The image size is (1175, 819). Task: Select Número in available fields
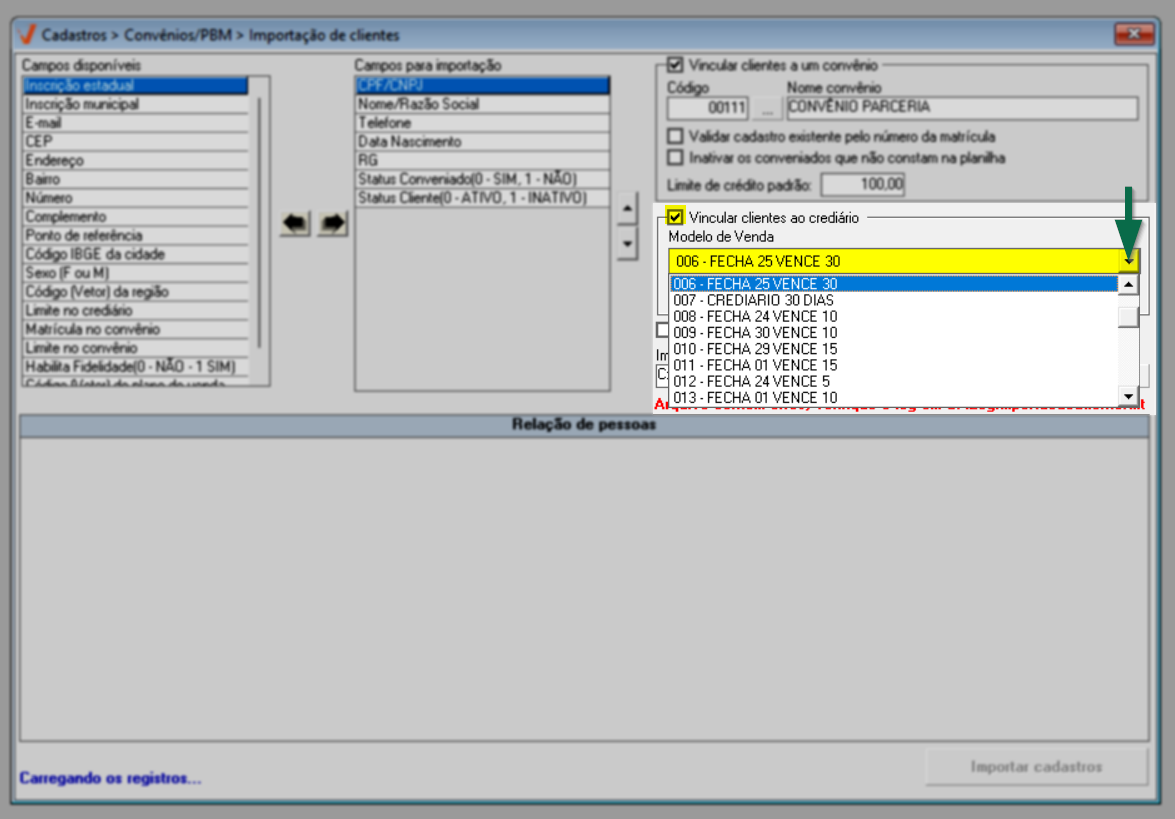click(135, 198)
